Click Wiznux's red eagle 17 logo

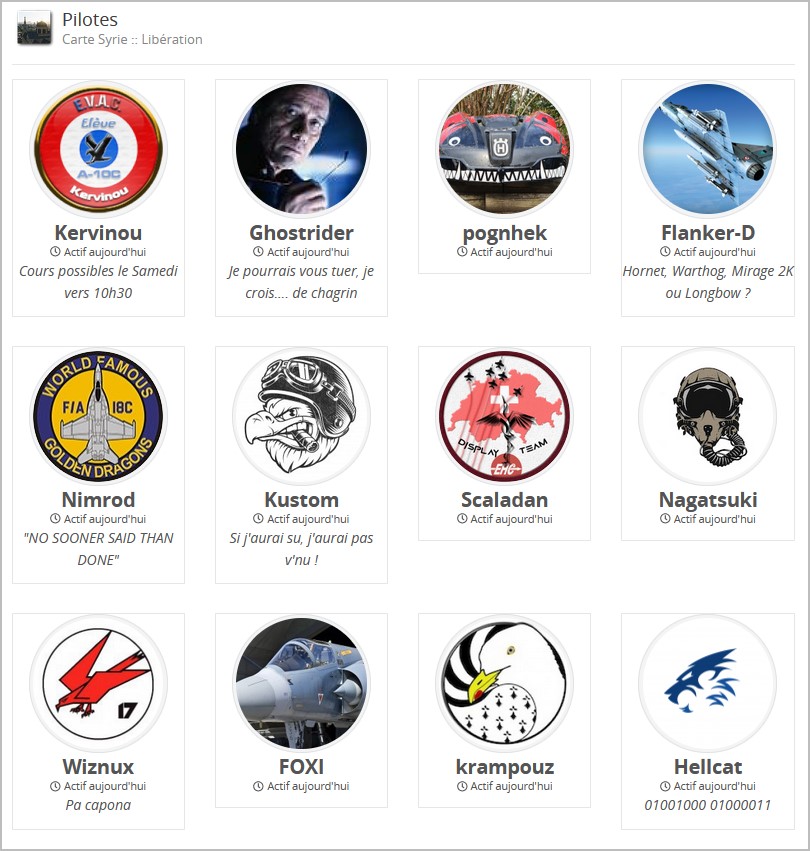pos(98,683)
